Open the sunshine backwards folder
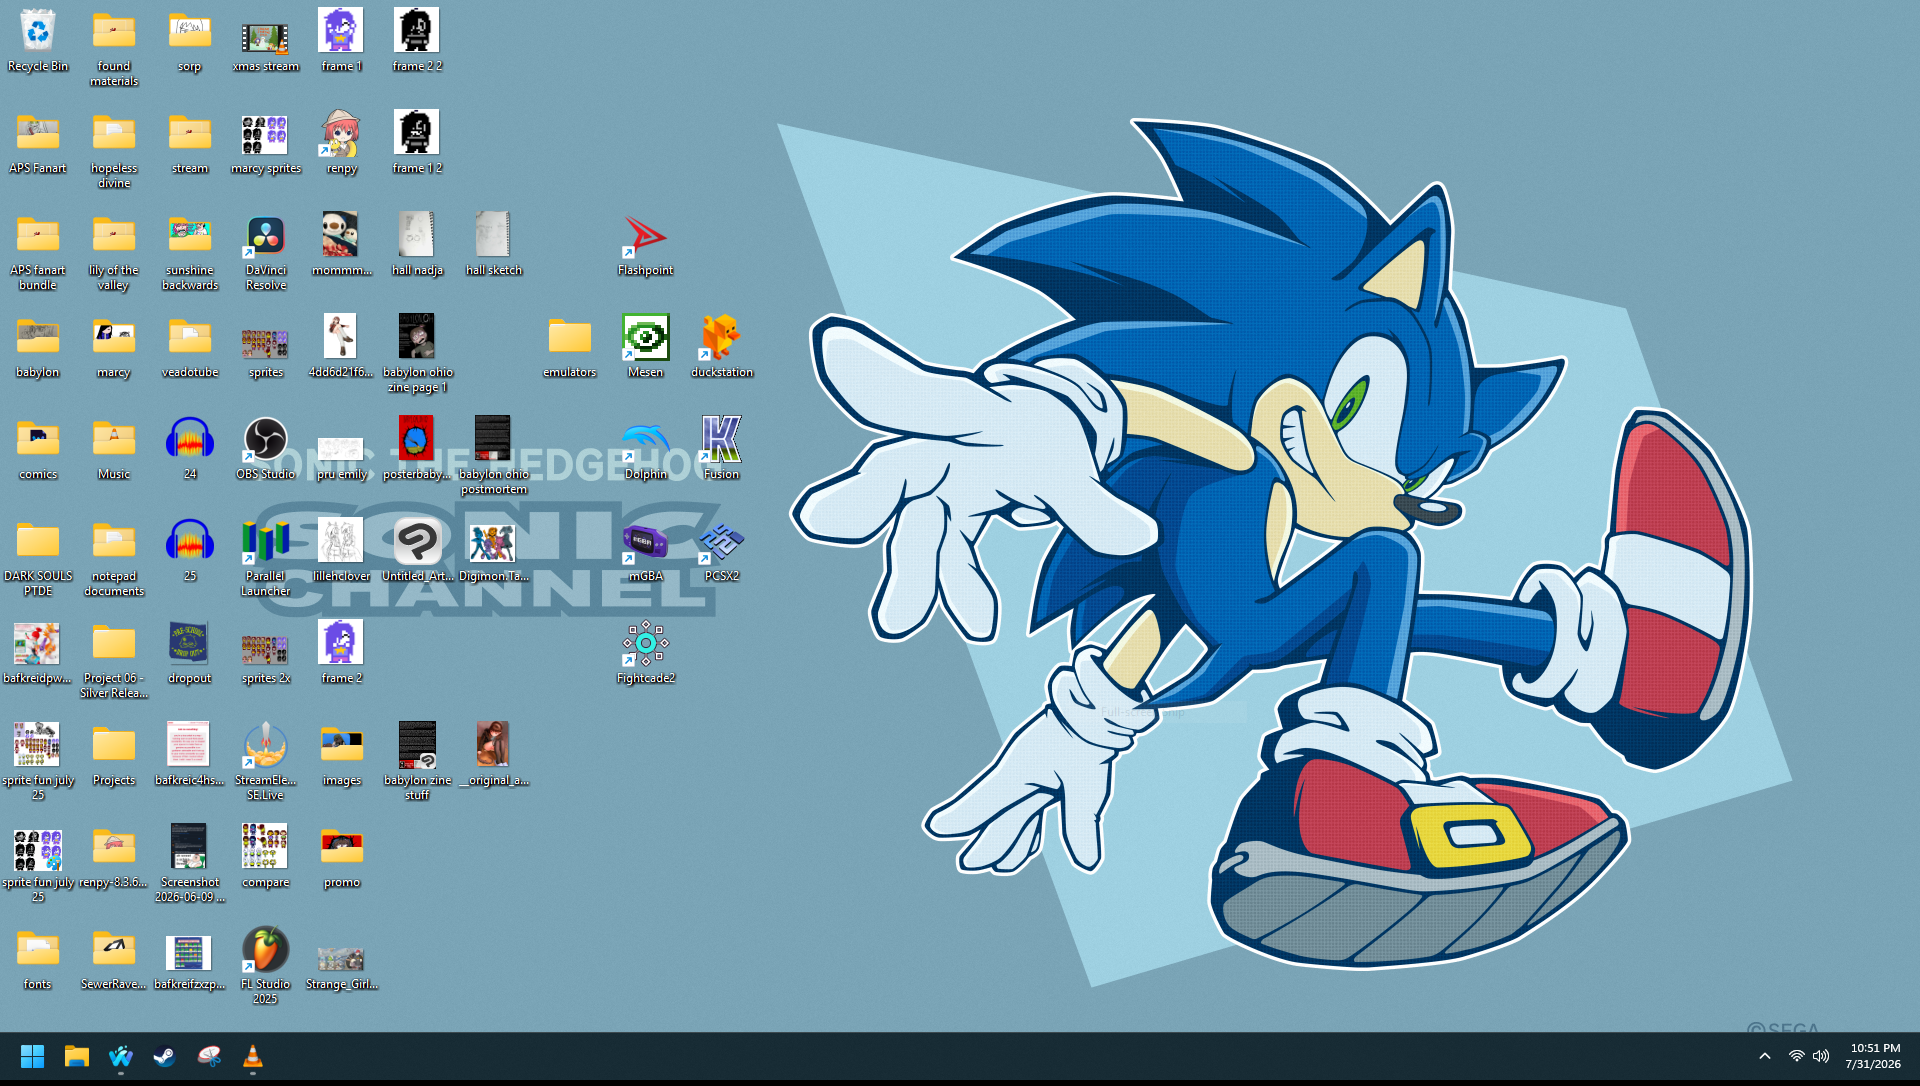Viewport: 1920px width, 1086px height. (190, 251)
